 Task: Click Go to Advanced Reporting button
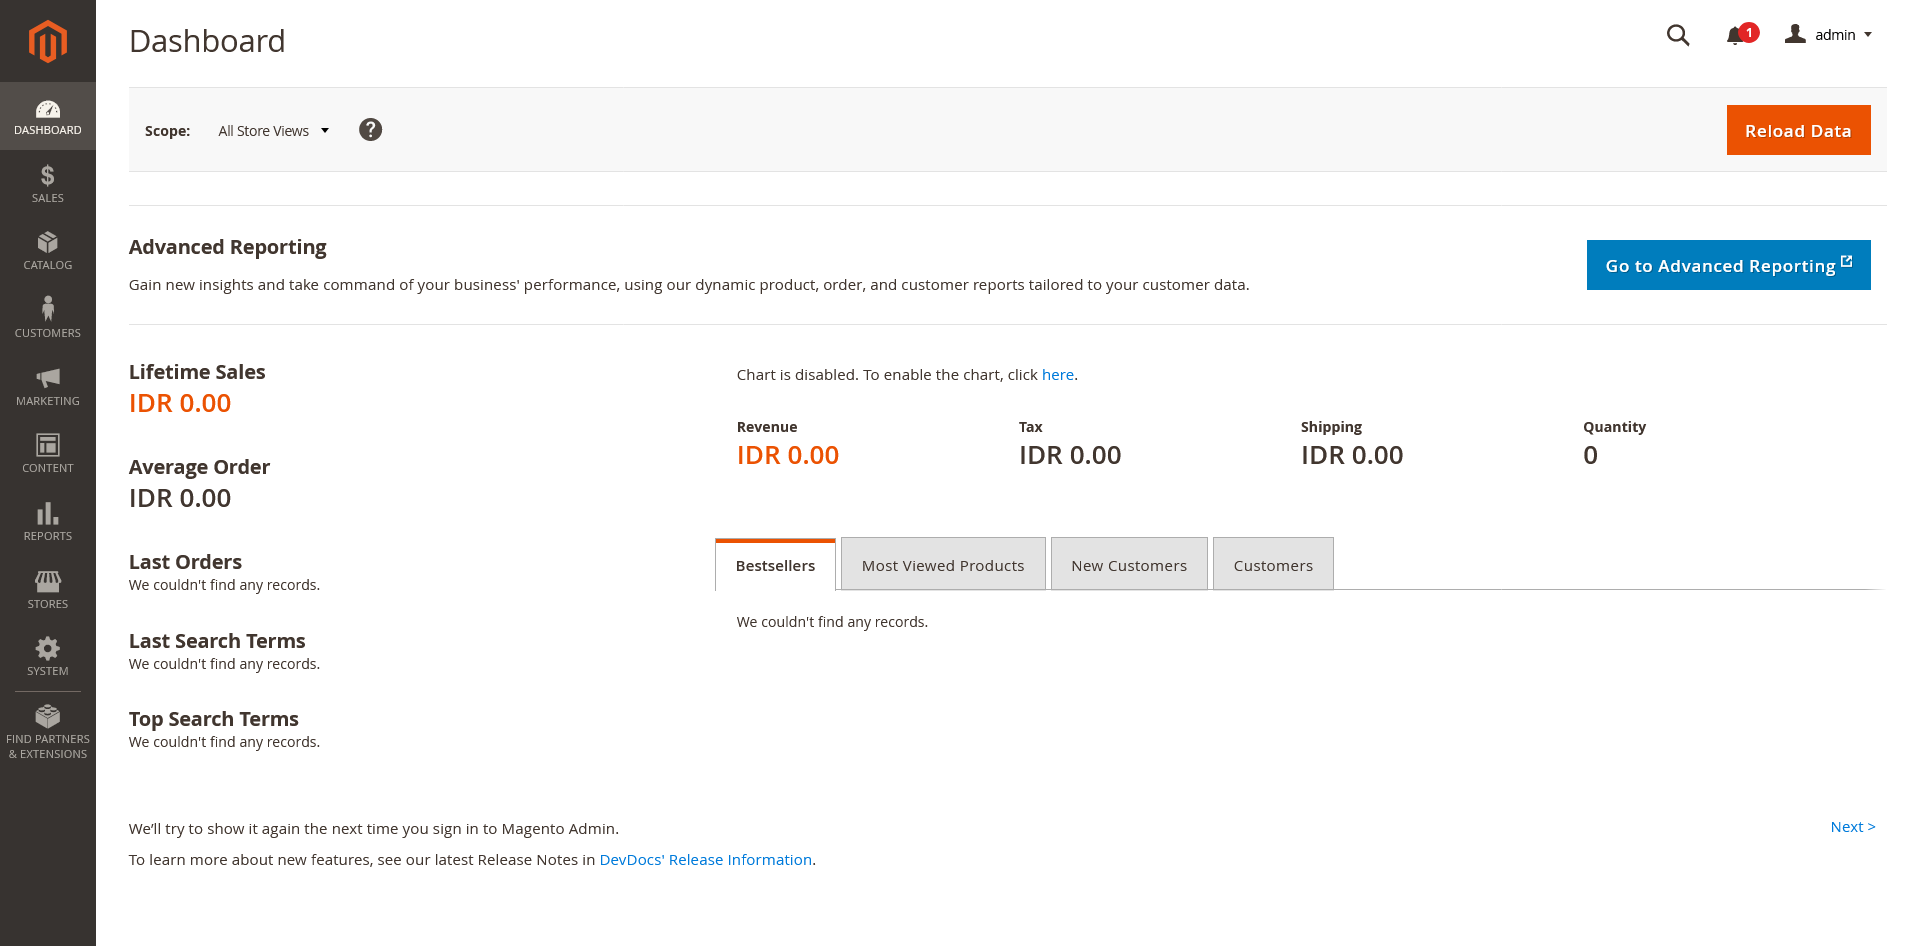[1728, 265]
